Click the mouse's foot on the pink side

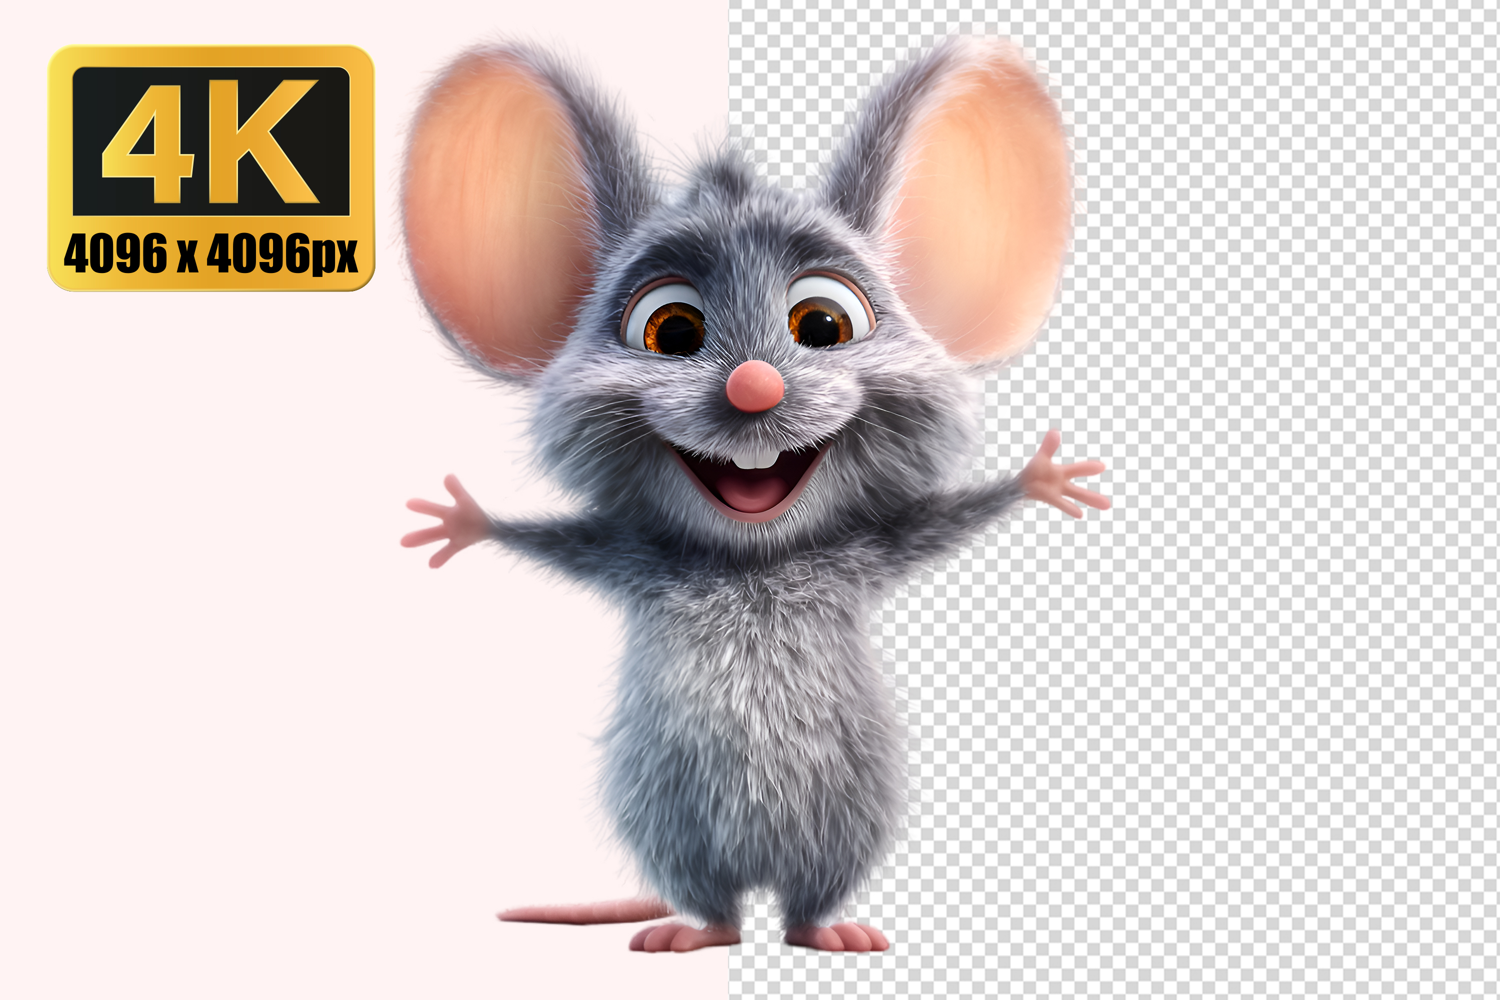(680, 937)
